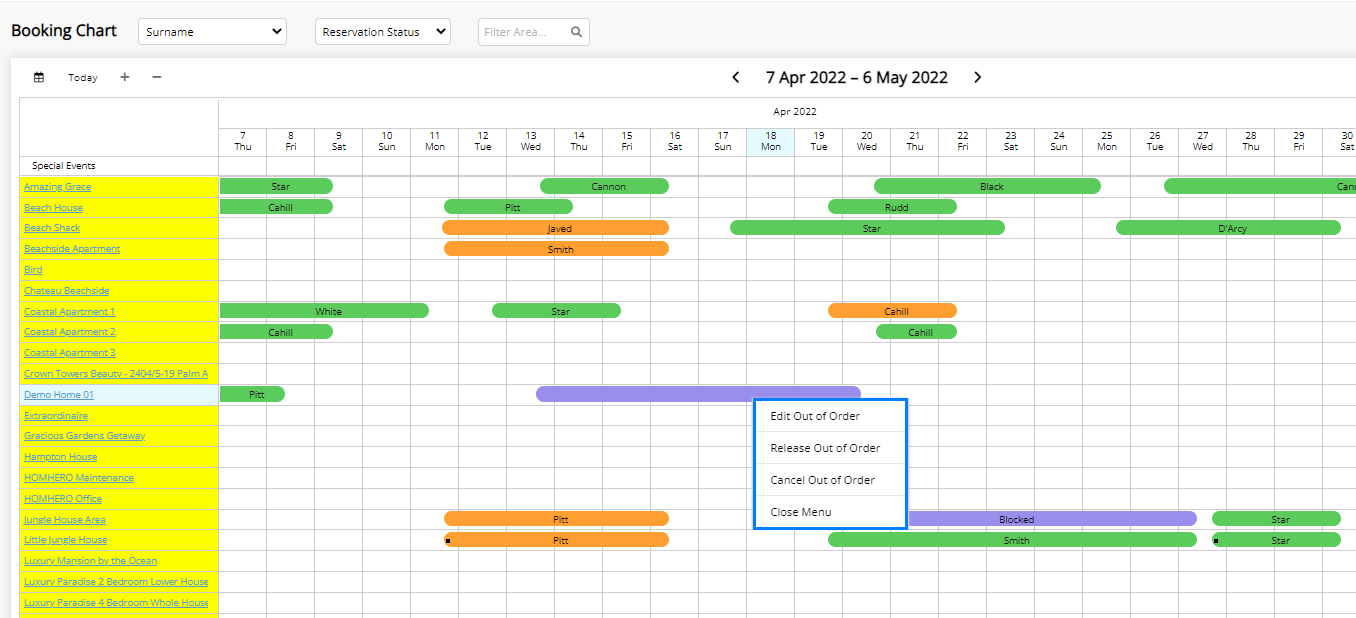Choose Release Out of Order option
This screenshot has height=618, width=1356.
click(825, 448)
